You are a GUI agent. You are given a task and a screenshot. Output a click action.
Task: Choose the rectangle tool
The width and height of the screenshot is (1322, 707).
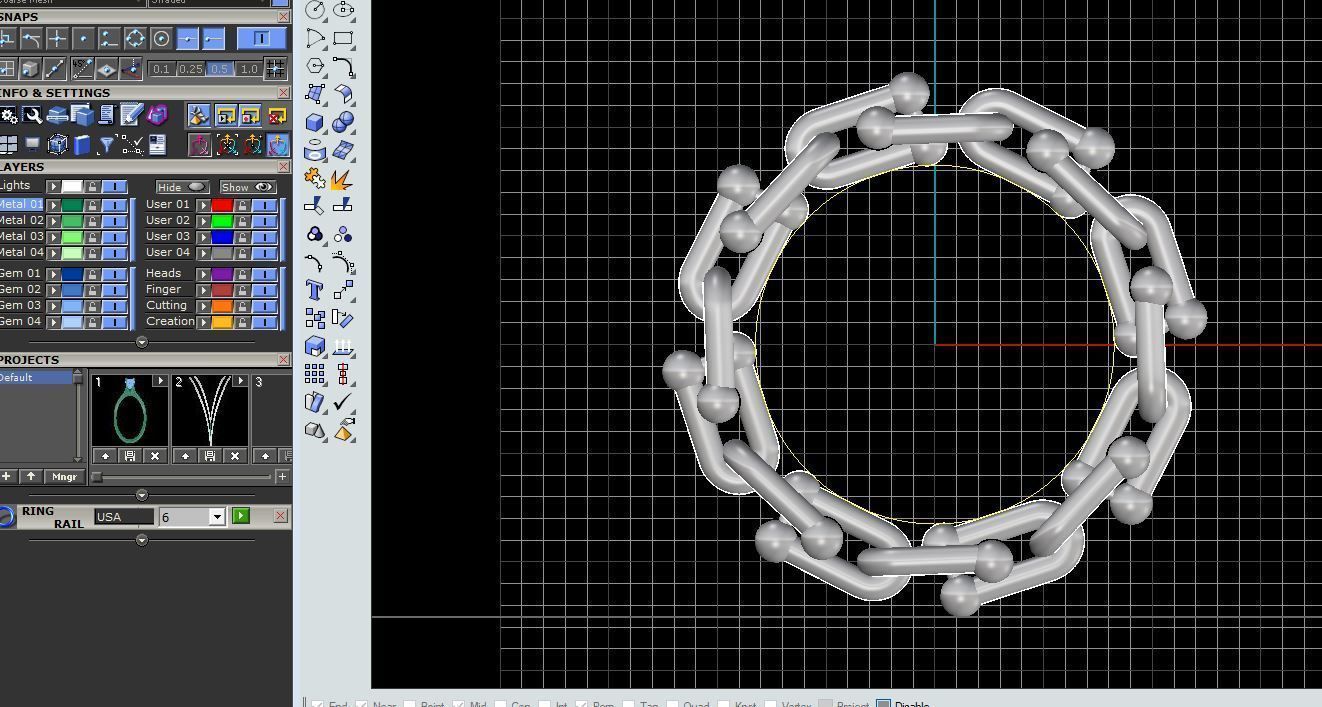[343, 38]
